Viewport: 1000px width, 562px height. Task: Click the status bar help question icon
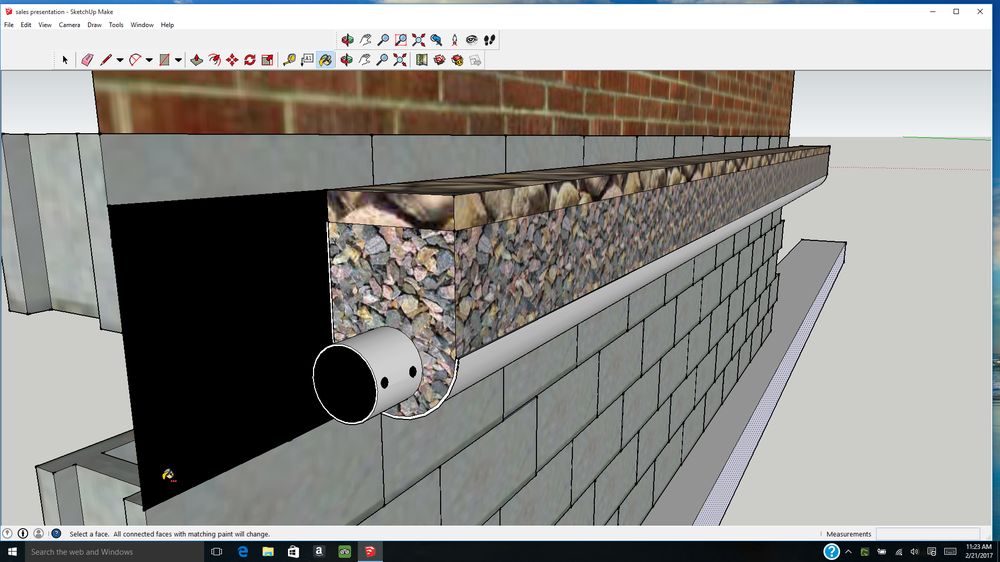pyautogui.click(x=56, y=534)
